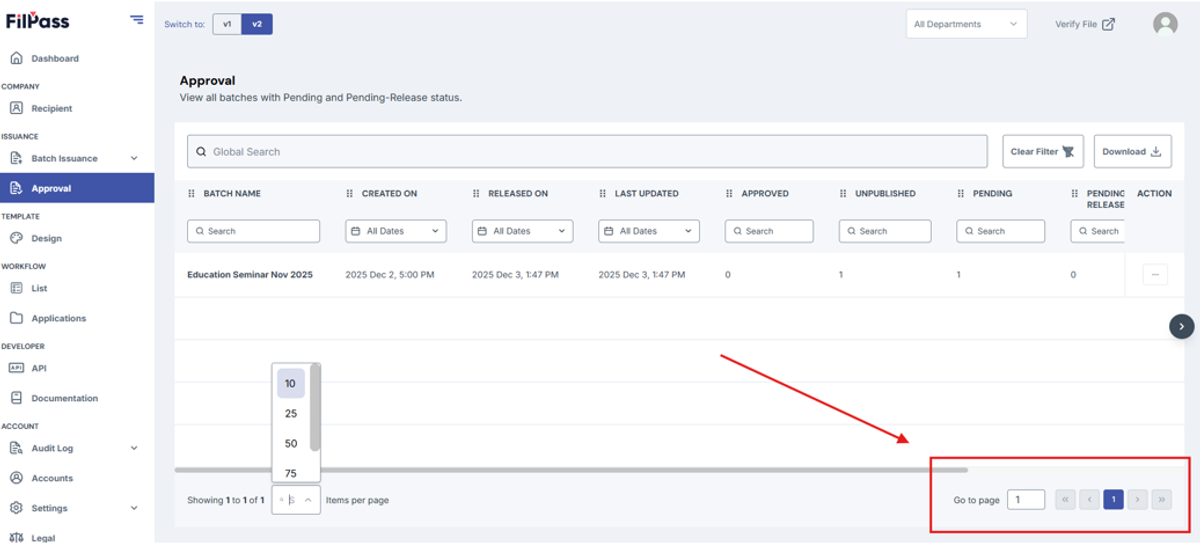1200x543 pixels.
Task: Select 25 items per page
Action: pyautogui.click(x=291, y=413)
